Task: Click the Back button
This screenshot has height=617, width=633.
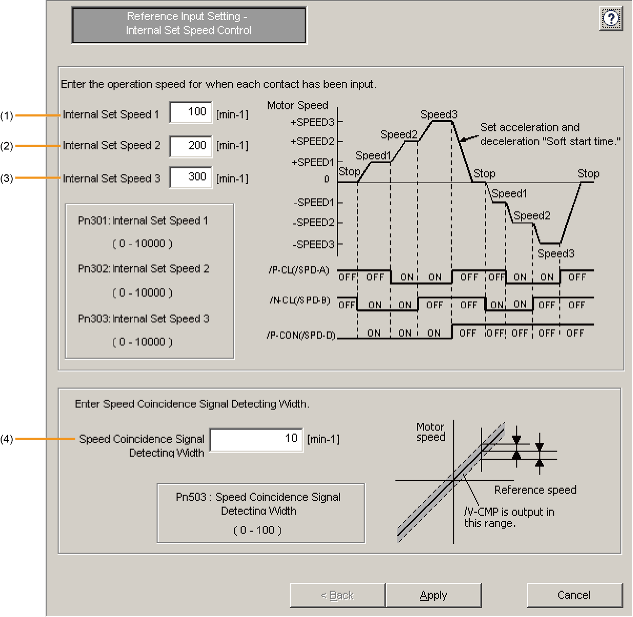Action: 337,595
